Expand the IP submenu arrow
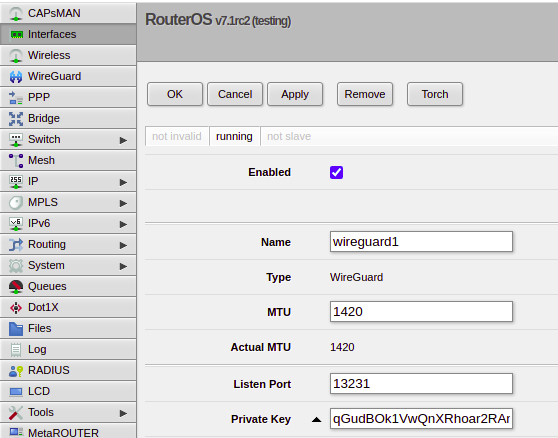Viewport: 558px width, 438px height. (x=123, y=182)
